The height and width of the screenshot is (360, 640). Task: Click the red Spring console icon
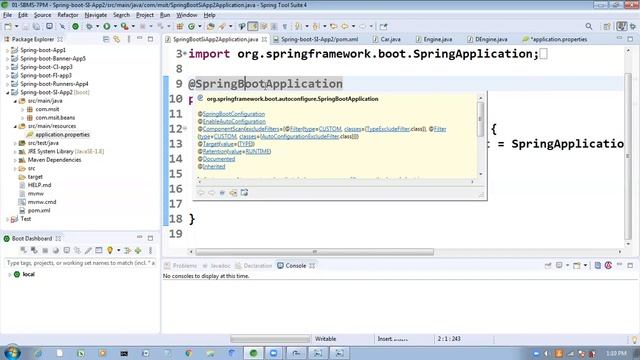point(608,266)
